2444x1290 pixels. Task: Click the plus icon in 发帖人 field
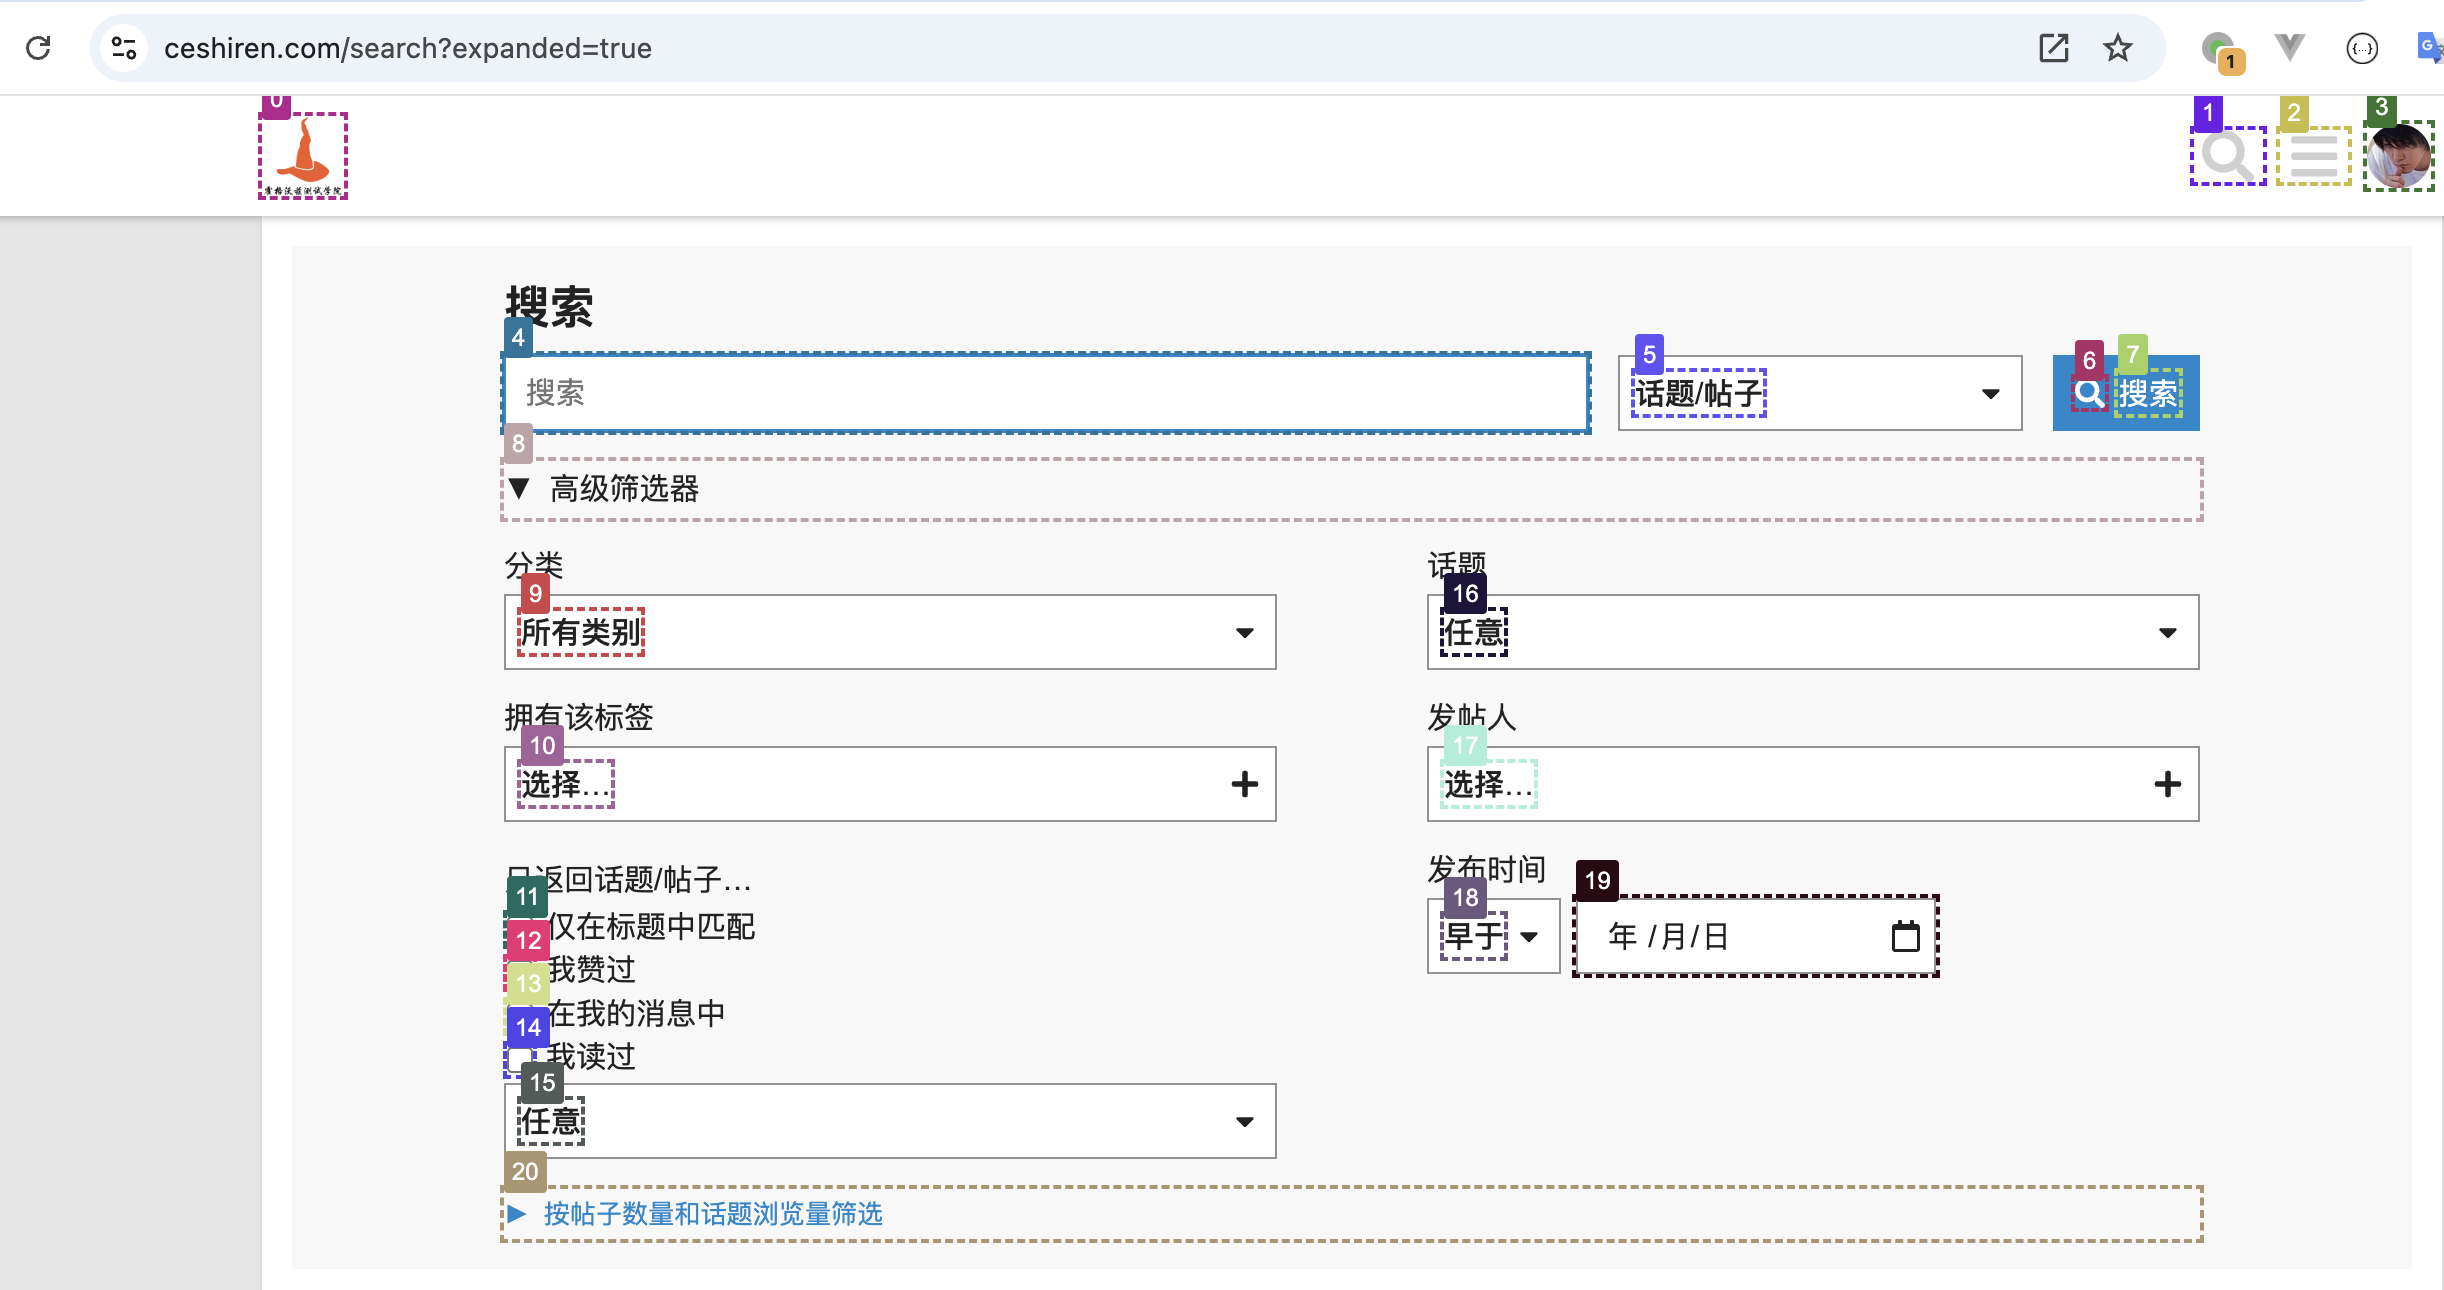[2167, 784]
